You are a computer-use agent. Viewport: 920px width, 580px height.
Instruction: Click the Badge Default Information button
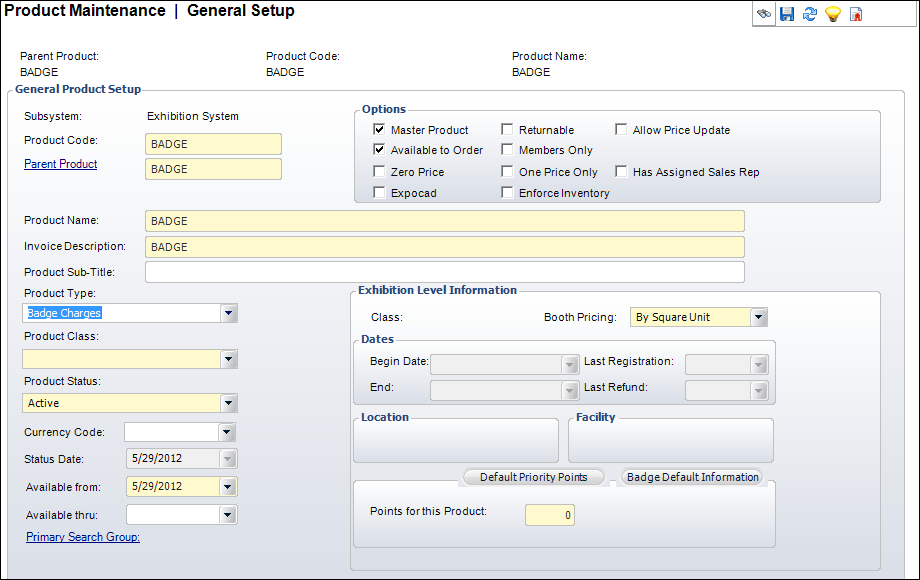click(692, 477)
